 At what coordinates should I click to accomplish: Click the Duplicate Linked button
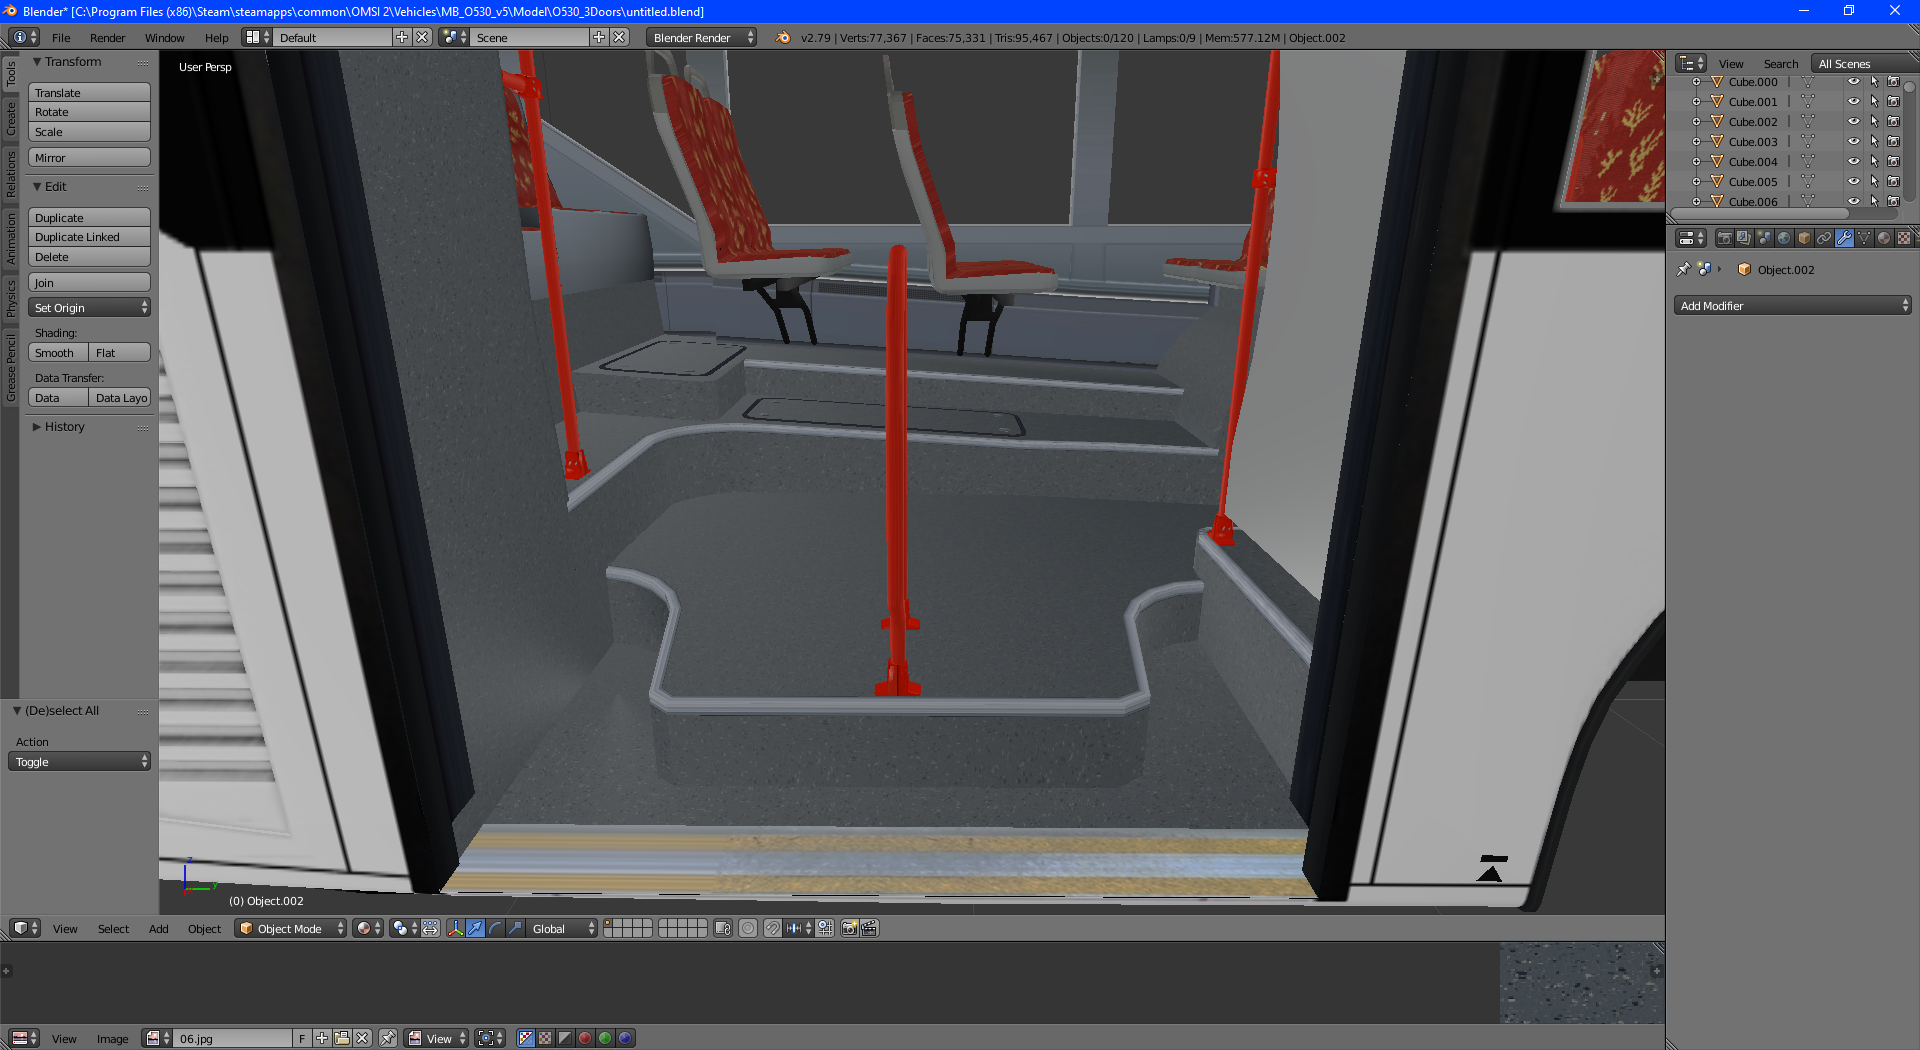[89, 237]
